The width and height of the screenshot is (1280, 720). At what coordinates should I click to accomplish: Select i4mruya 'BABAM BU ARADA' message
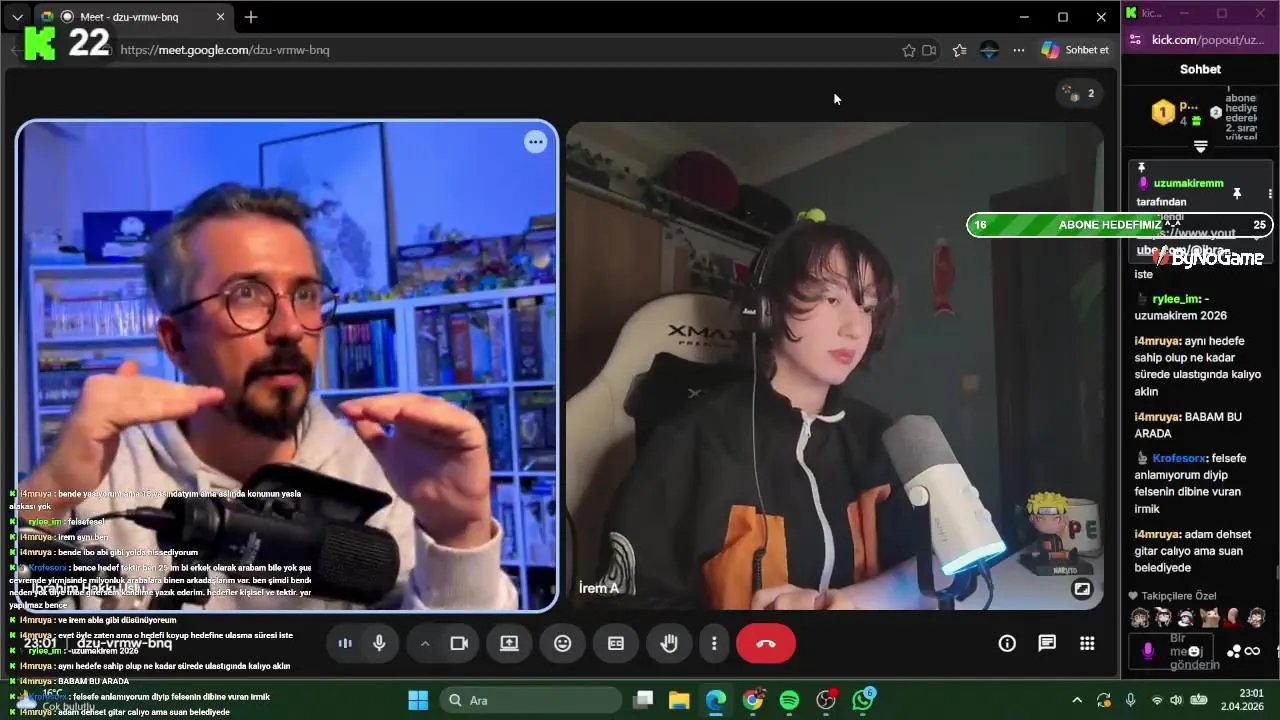point(1188,425)
